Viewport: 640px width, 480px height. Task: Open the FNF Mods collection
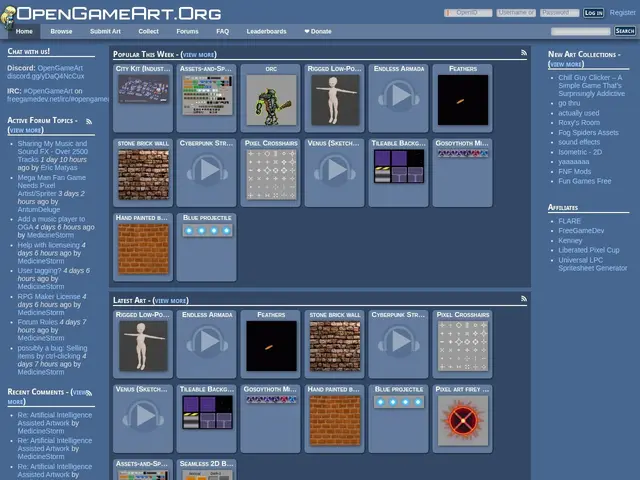tap(574, 171)
